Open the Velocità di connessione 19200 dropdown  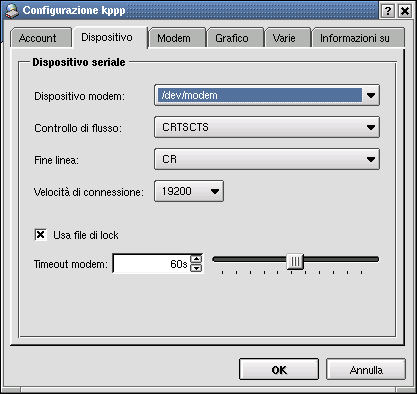(x=189, y=191)
